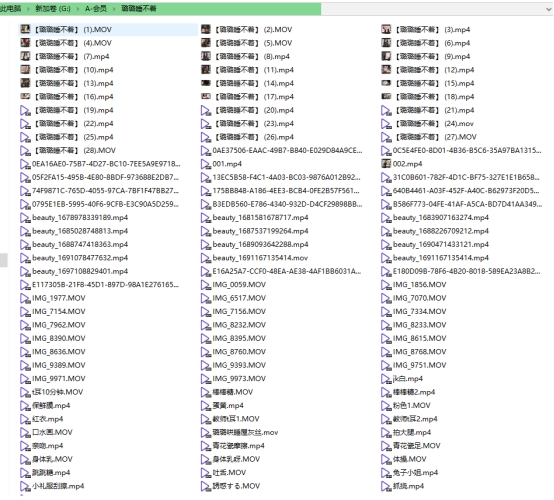Viewport: 554px width, 500px height.
Task: Select the file icon of IMG_9971.MOV
Action: (x=25, y=379)
